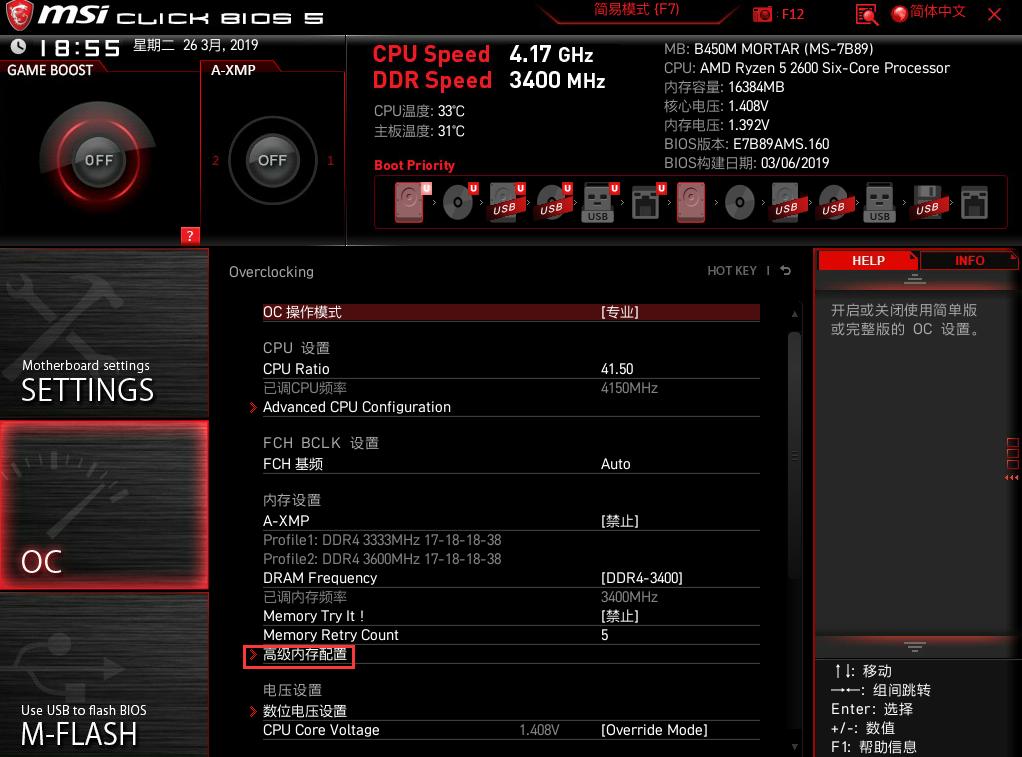
Task: Open OC 操作模式 [专业] option
Action: coord(511,312)
